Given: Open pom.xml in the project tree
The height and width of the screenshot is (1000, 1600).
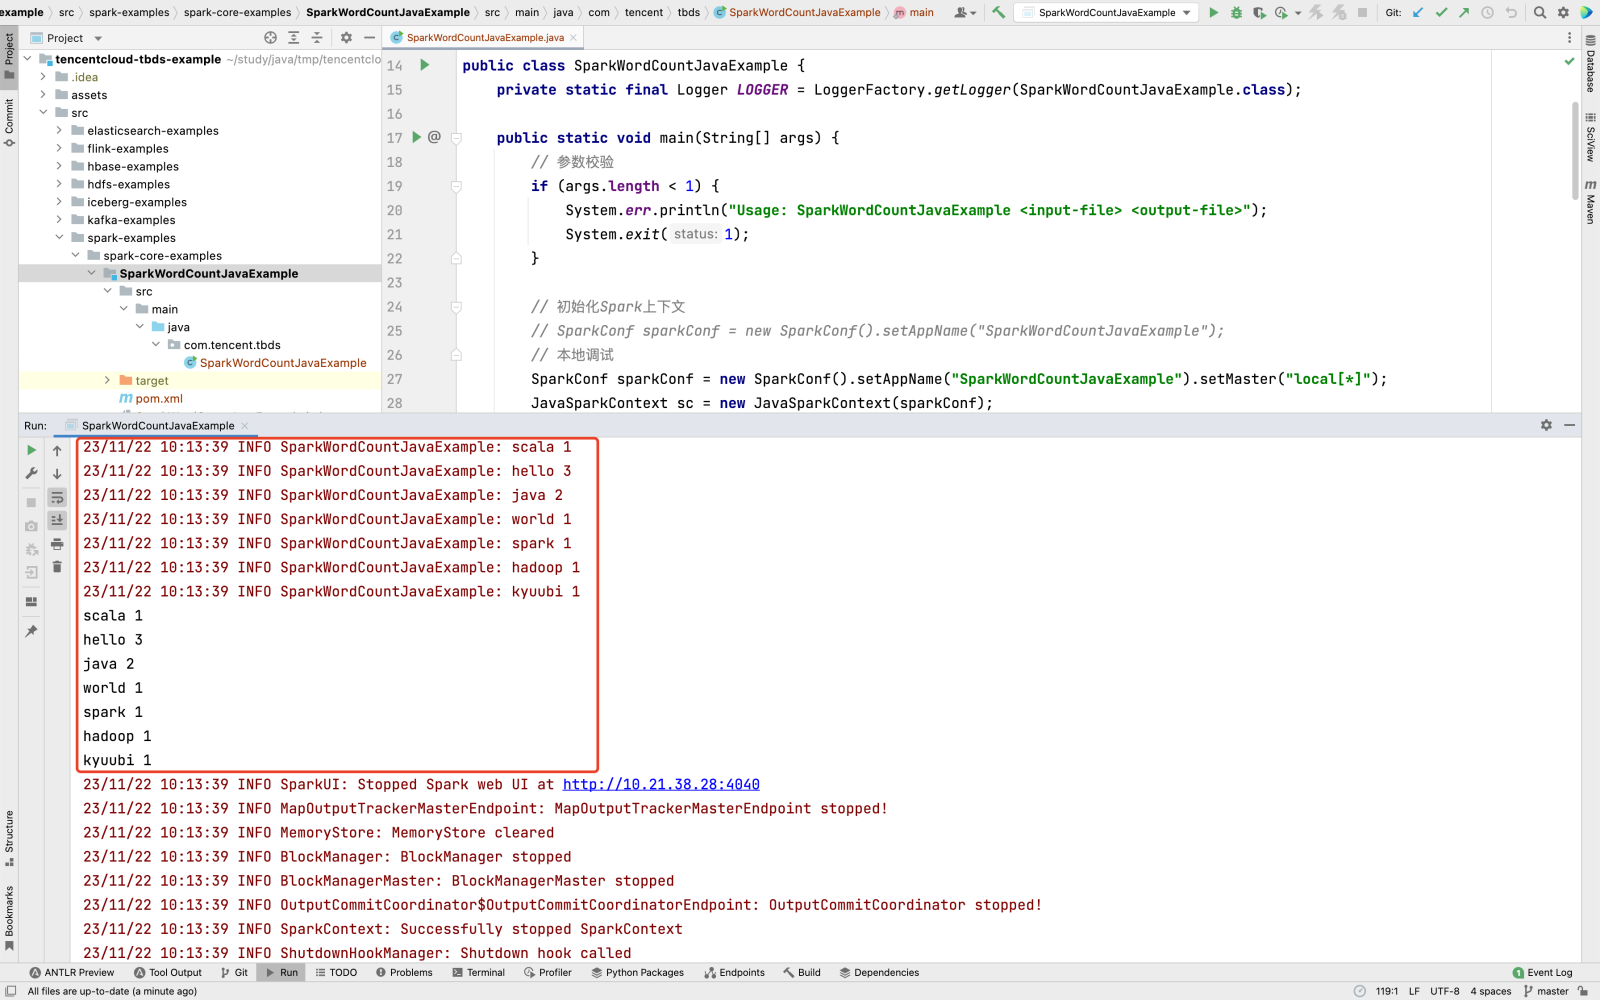Looking at the screenshot, I should click(159, 399).
